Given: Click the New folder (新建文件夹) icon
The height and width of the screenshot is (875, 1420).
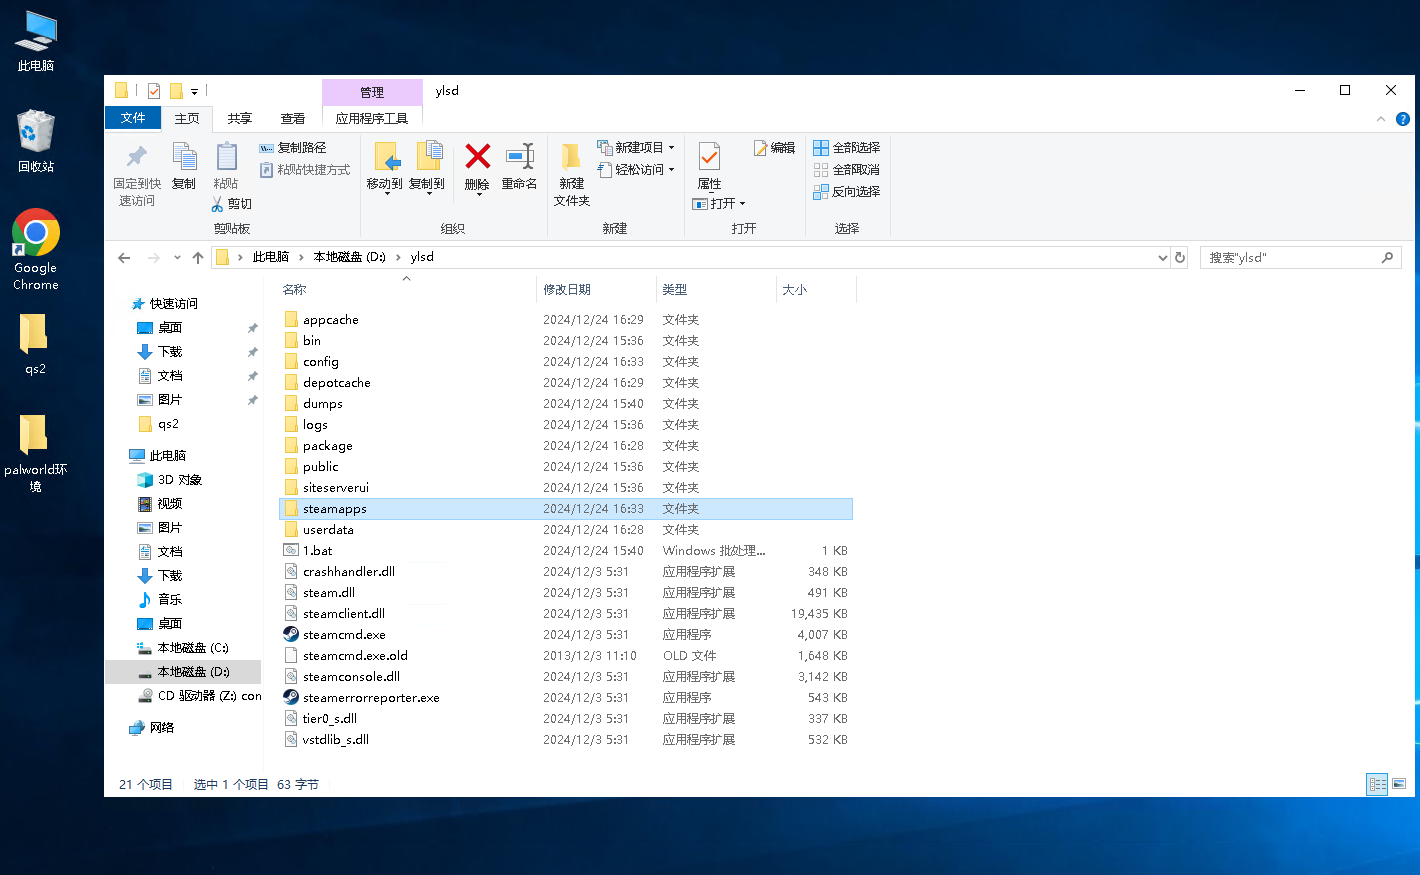Looking at the screenshot, I should [571, 156].
